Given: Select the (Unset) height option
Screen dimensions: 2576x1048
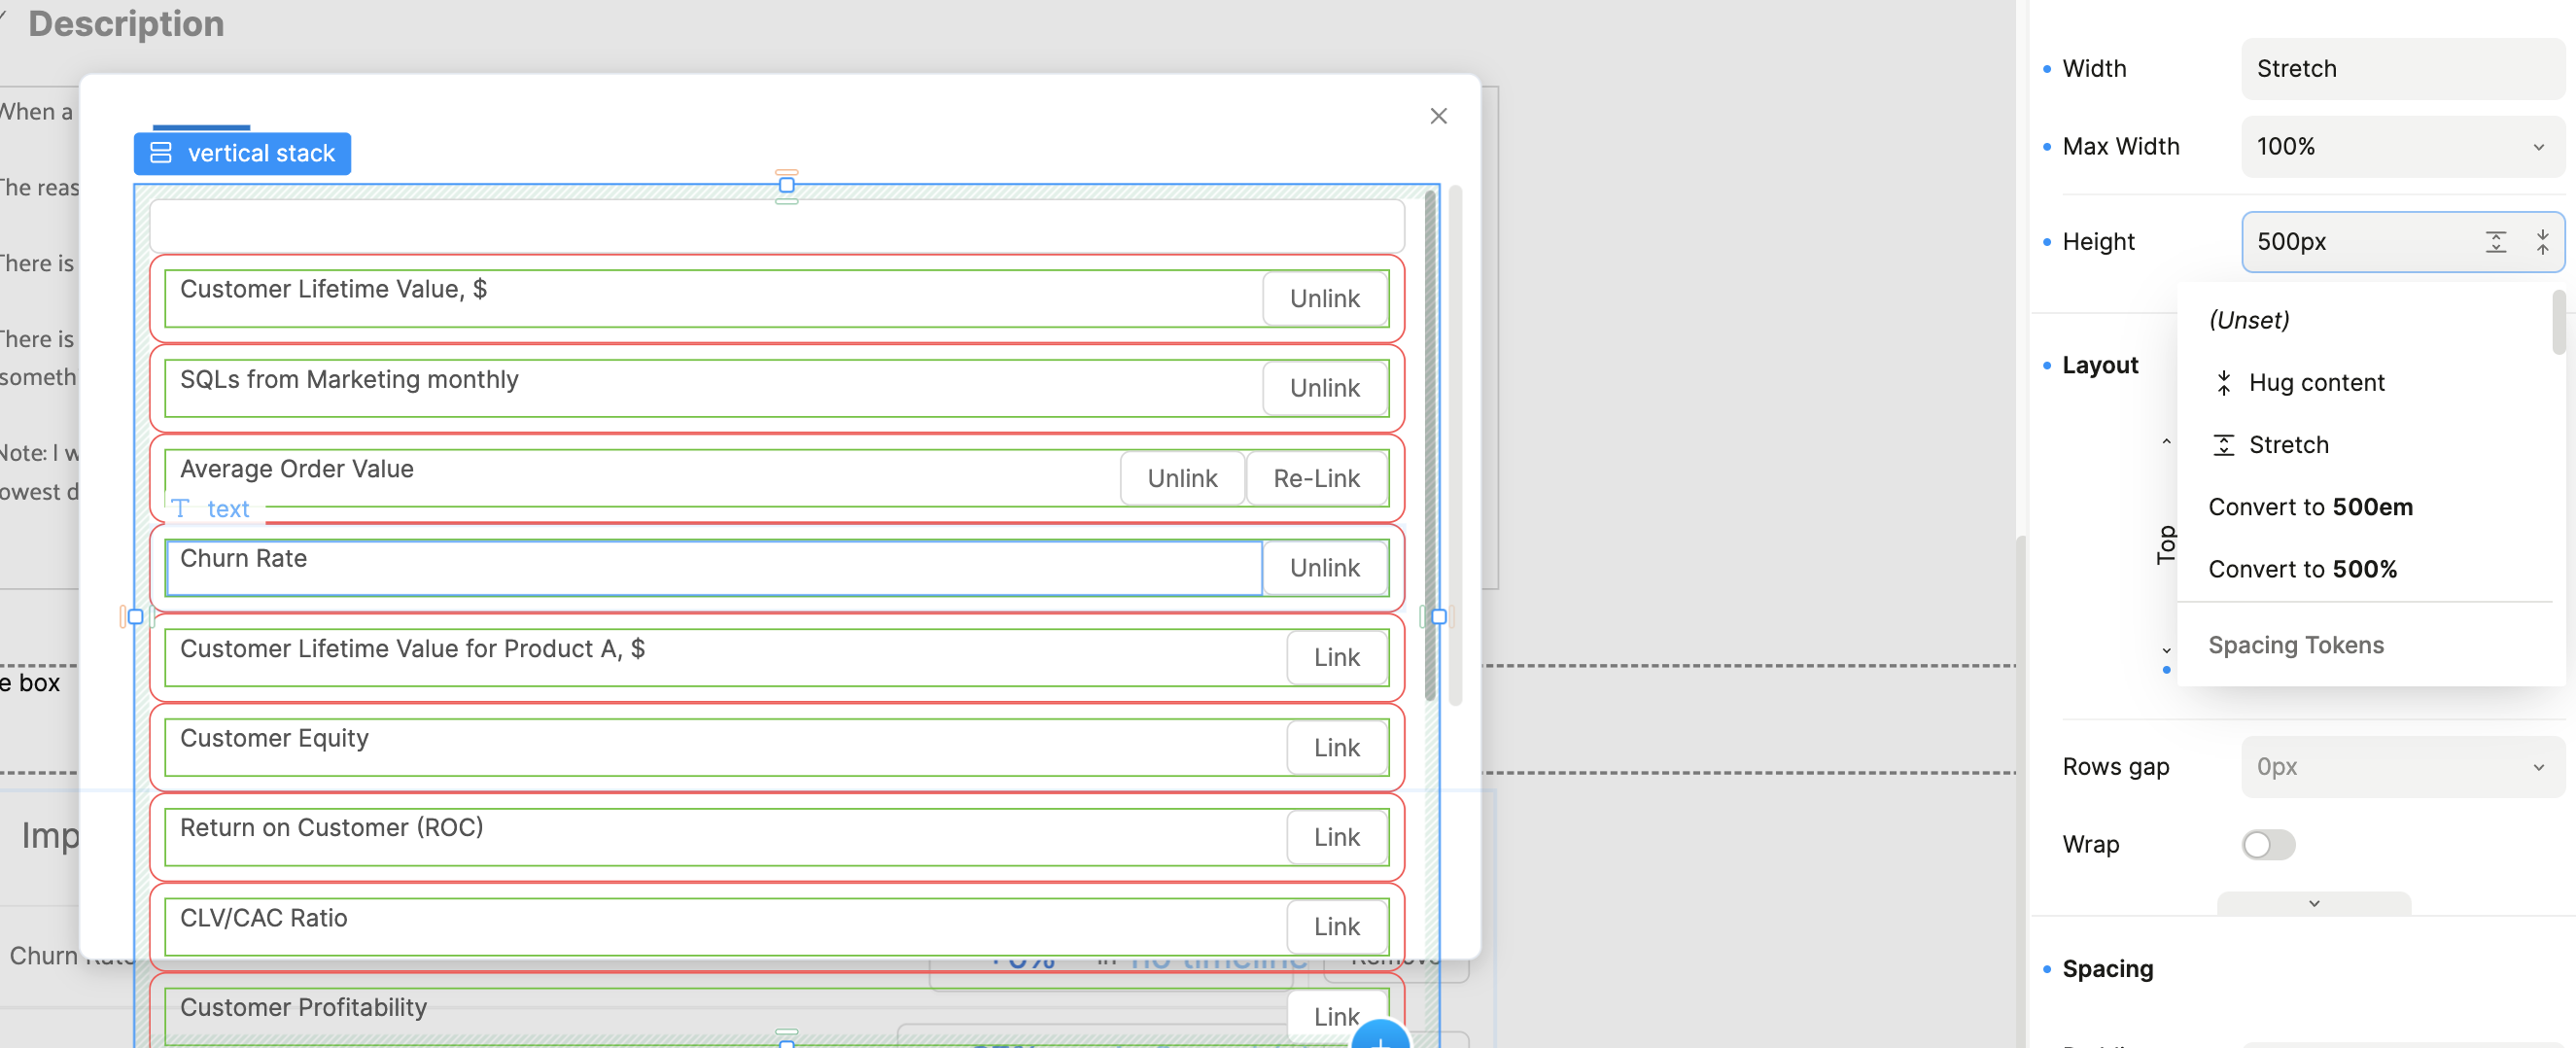Looking at the screenshot, I should (x=2249, y=320).
